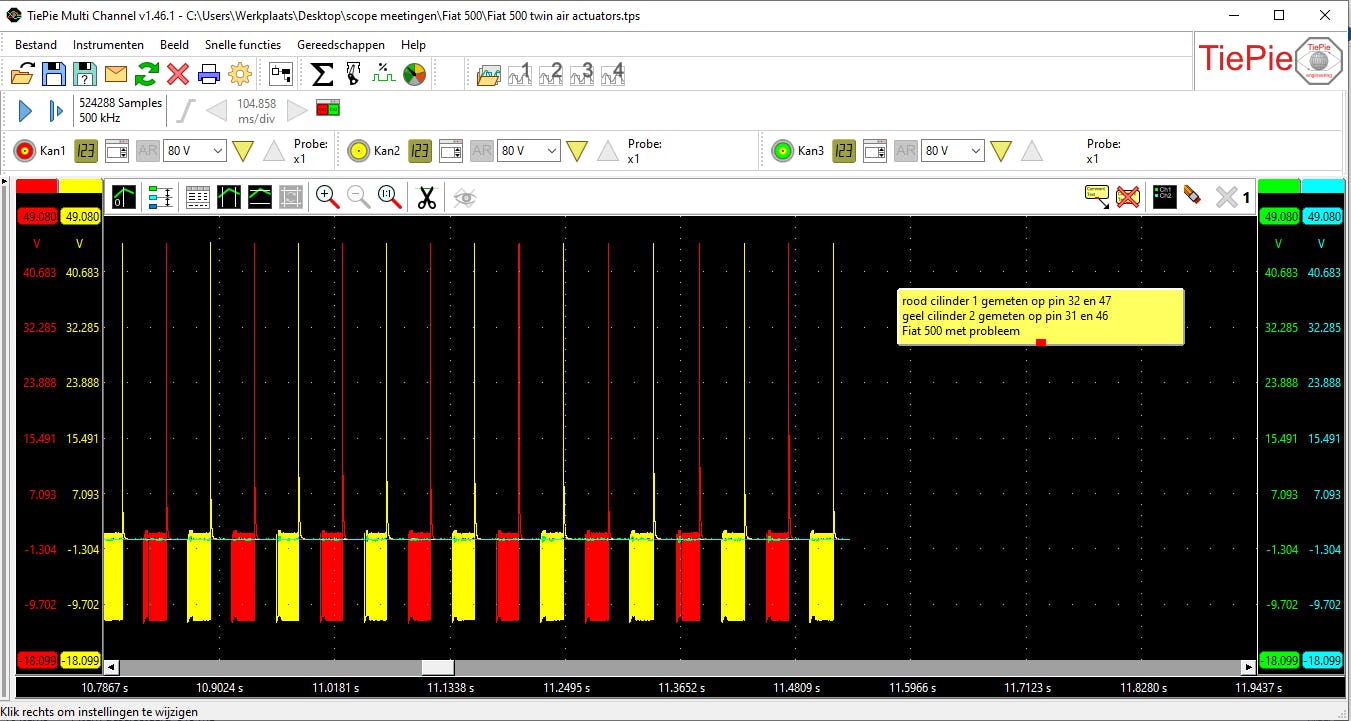This screenshot has width=1351, height=721.
Task: Click the zoom in magnifier icon
Action: point(327,197)
